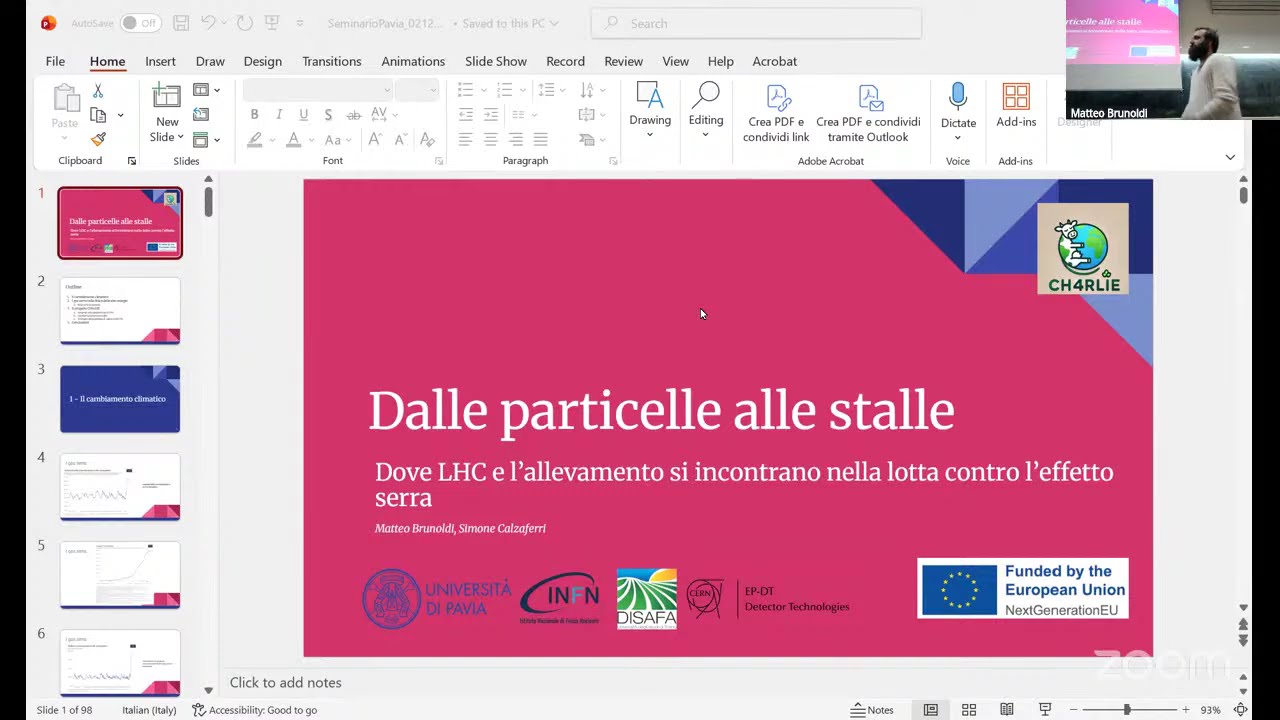Viewport: 1280px width, 720px height.
Task: Align text to the right
Action: tap(516, 140)
